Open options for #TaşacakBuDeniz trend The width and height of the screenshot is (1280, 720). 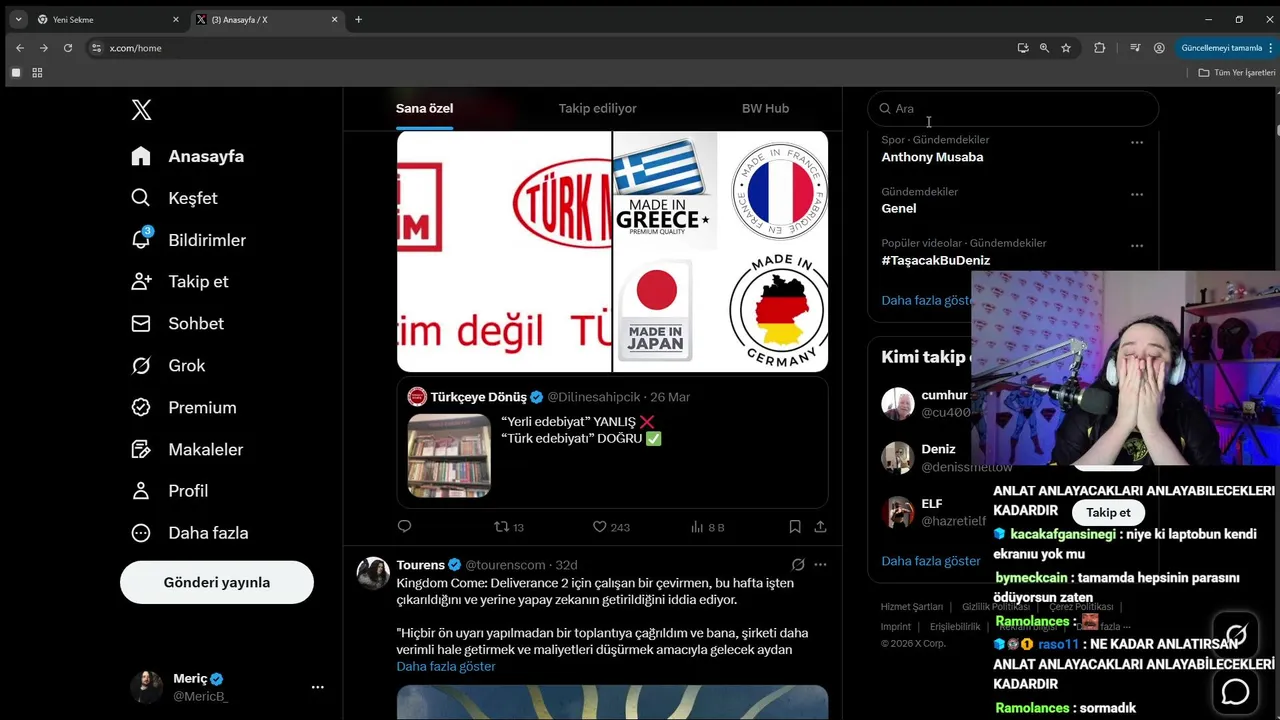1137,246
